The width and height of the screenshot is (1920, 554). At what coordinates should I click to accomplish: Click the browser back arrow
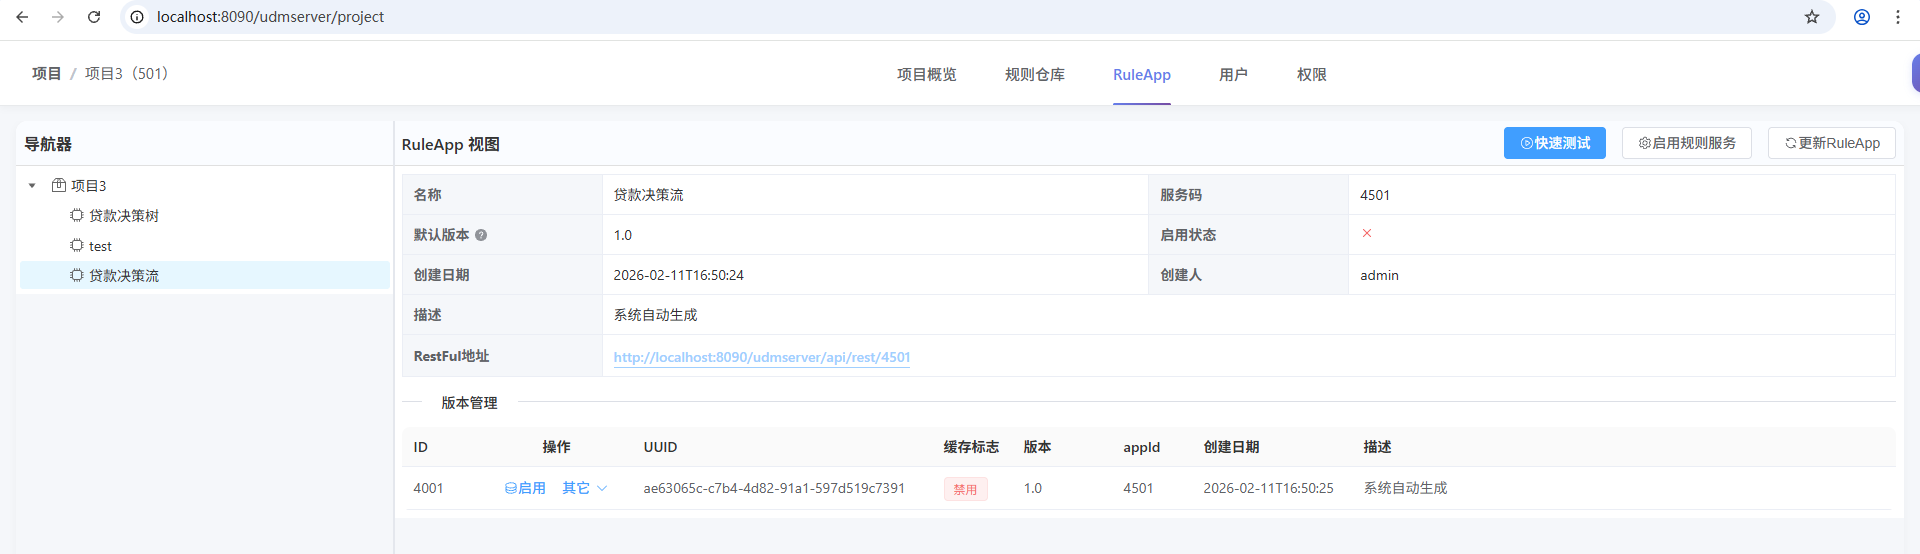coord(22,17)
